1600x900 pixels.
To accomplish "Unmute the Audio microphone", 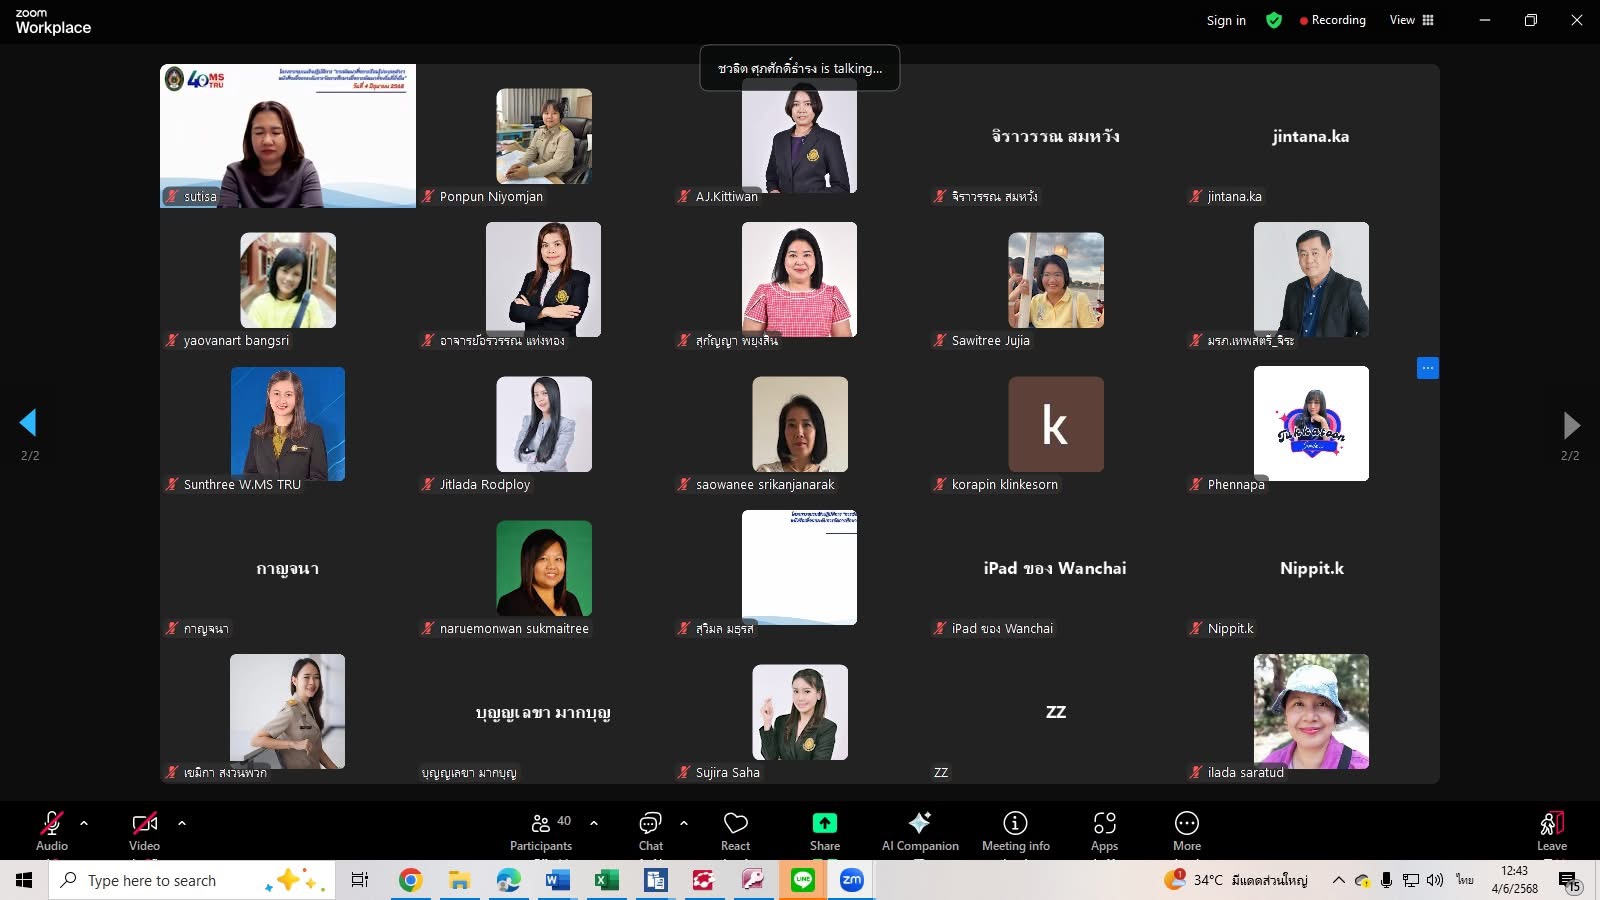I will pos(52,830).
